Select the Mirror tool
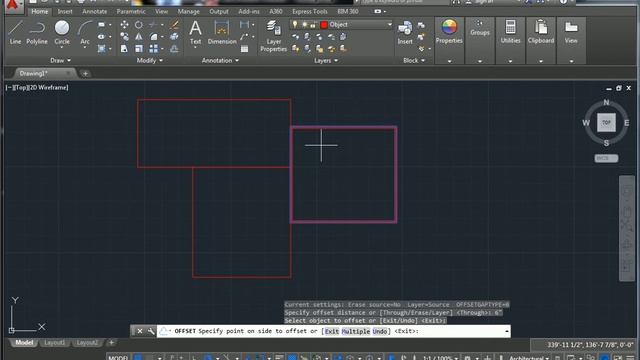 (139, 37)
